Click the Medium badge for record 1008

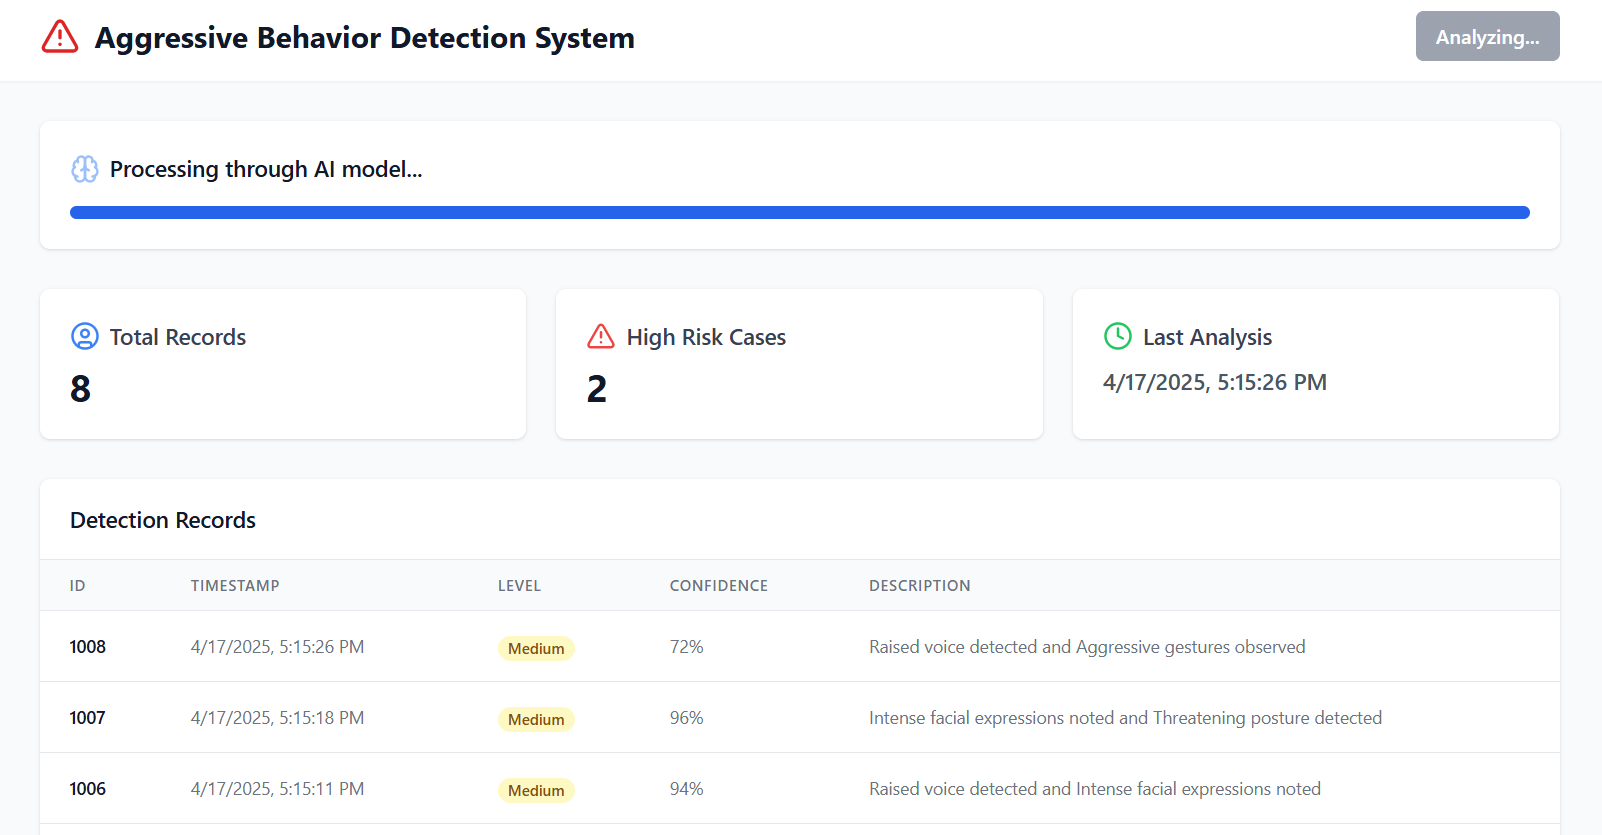tap(536, 648)
